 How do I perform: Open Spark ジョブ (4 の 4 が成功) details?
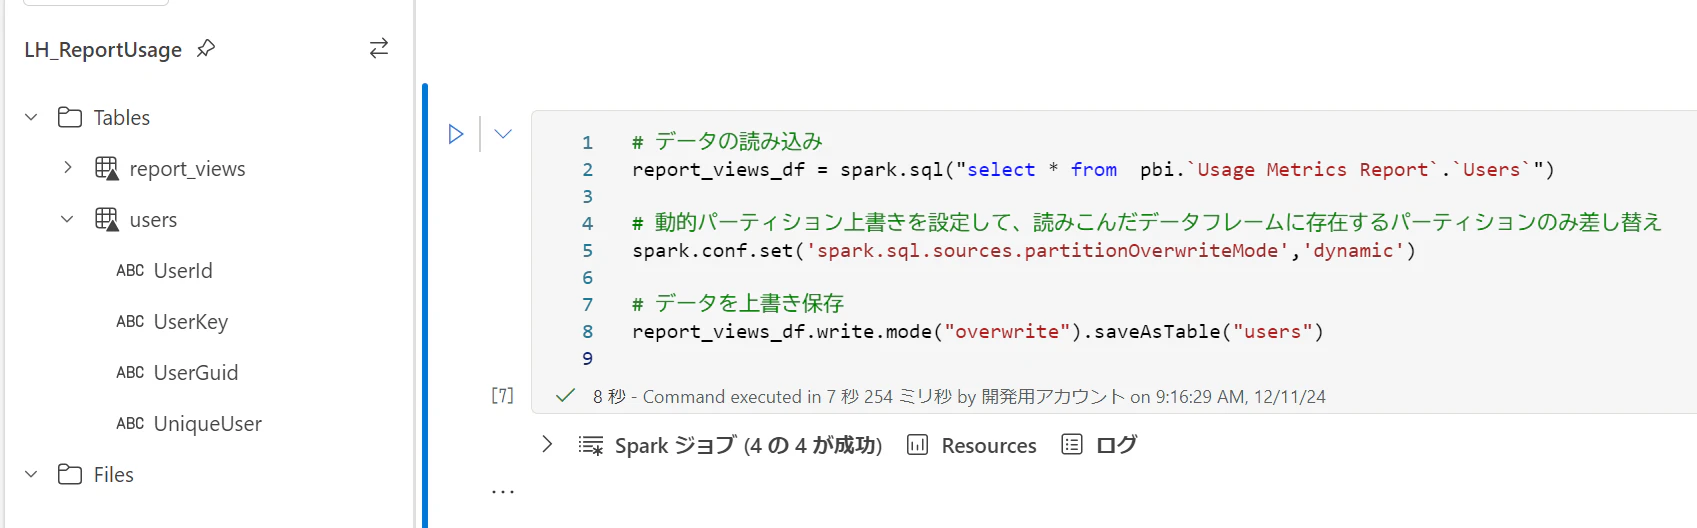748,445
